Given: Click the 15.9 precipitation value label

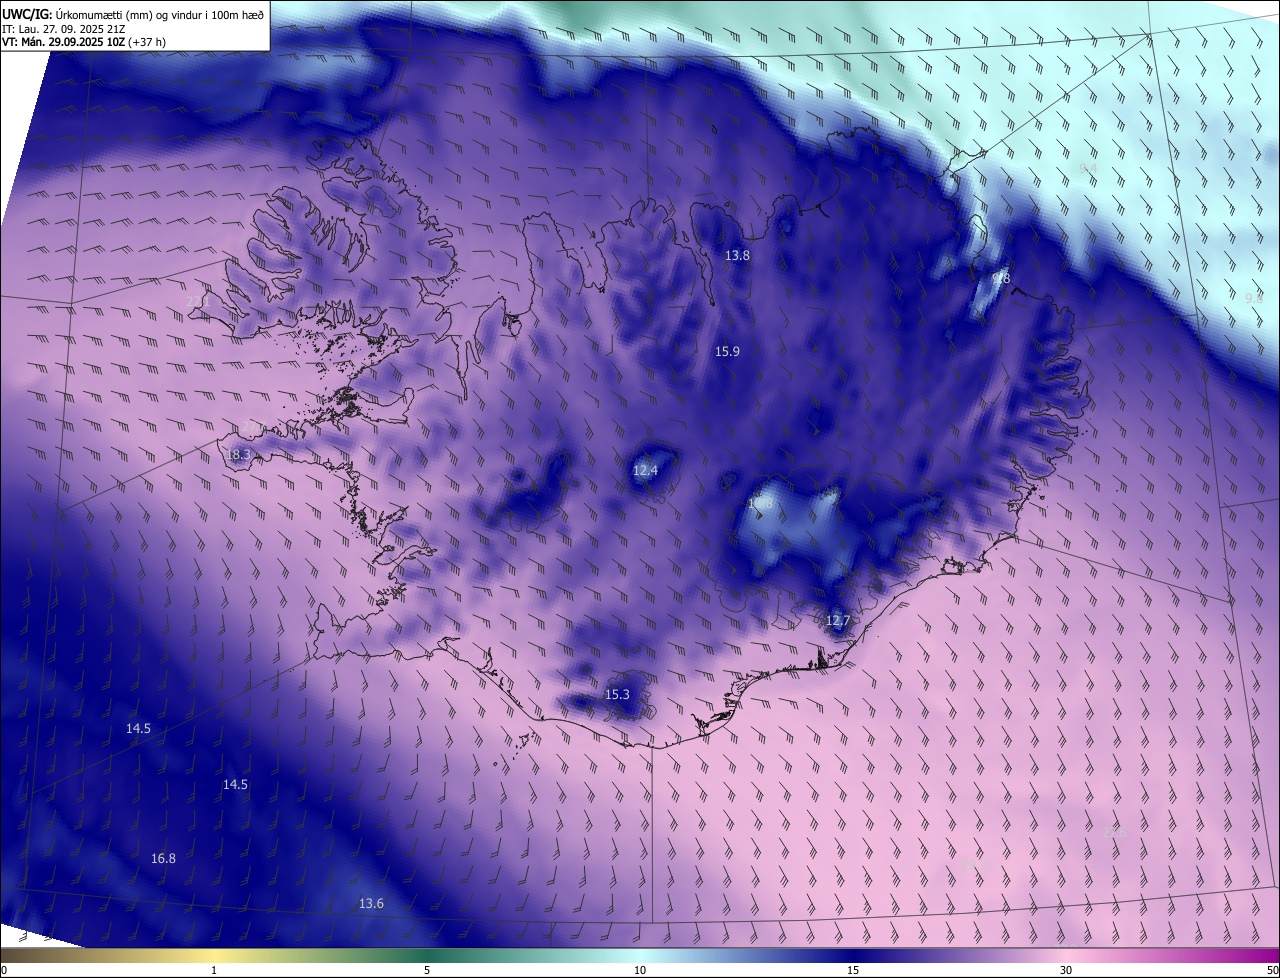Looking at the screenshot, I should coord(727,352).
